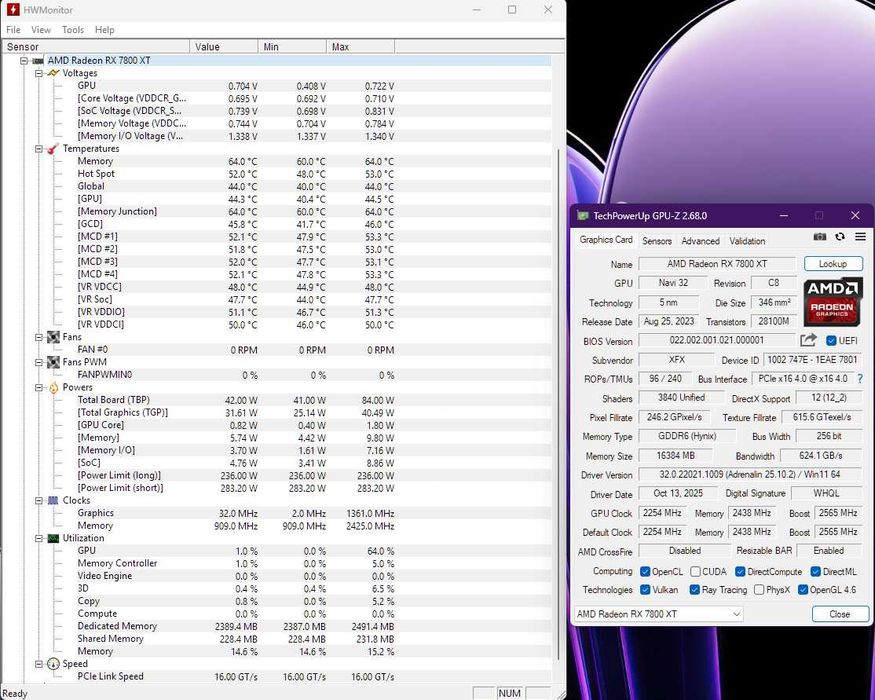Click the AMD Radeon Graphics logo

pos(832,303)
